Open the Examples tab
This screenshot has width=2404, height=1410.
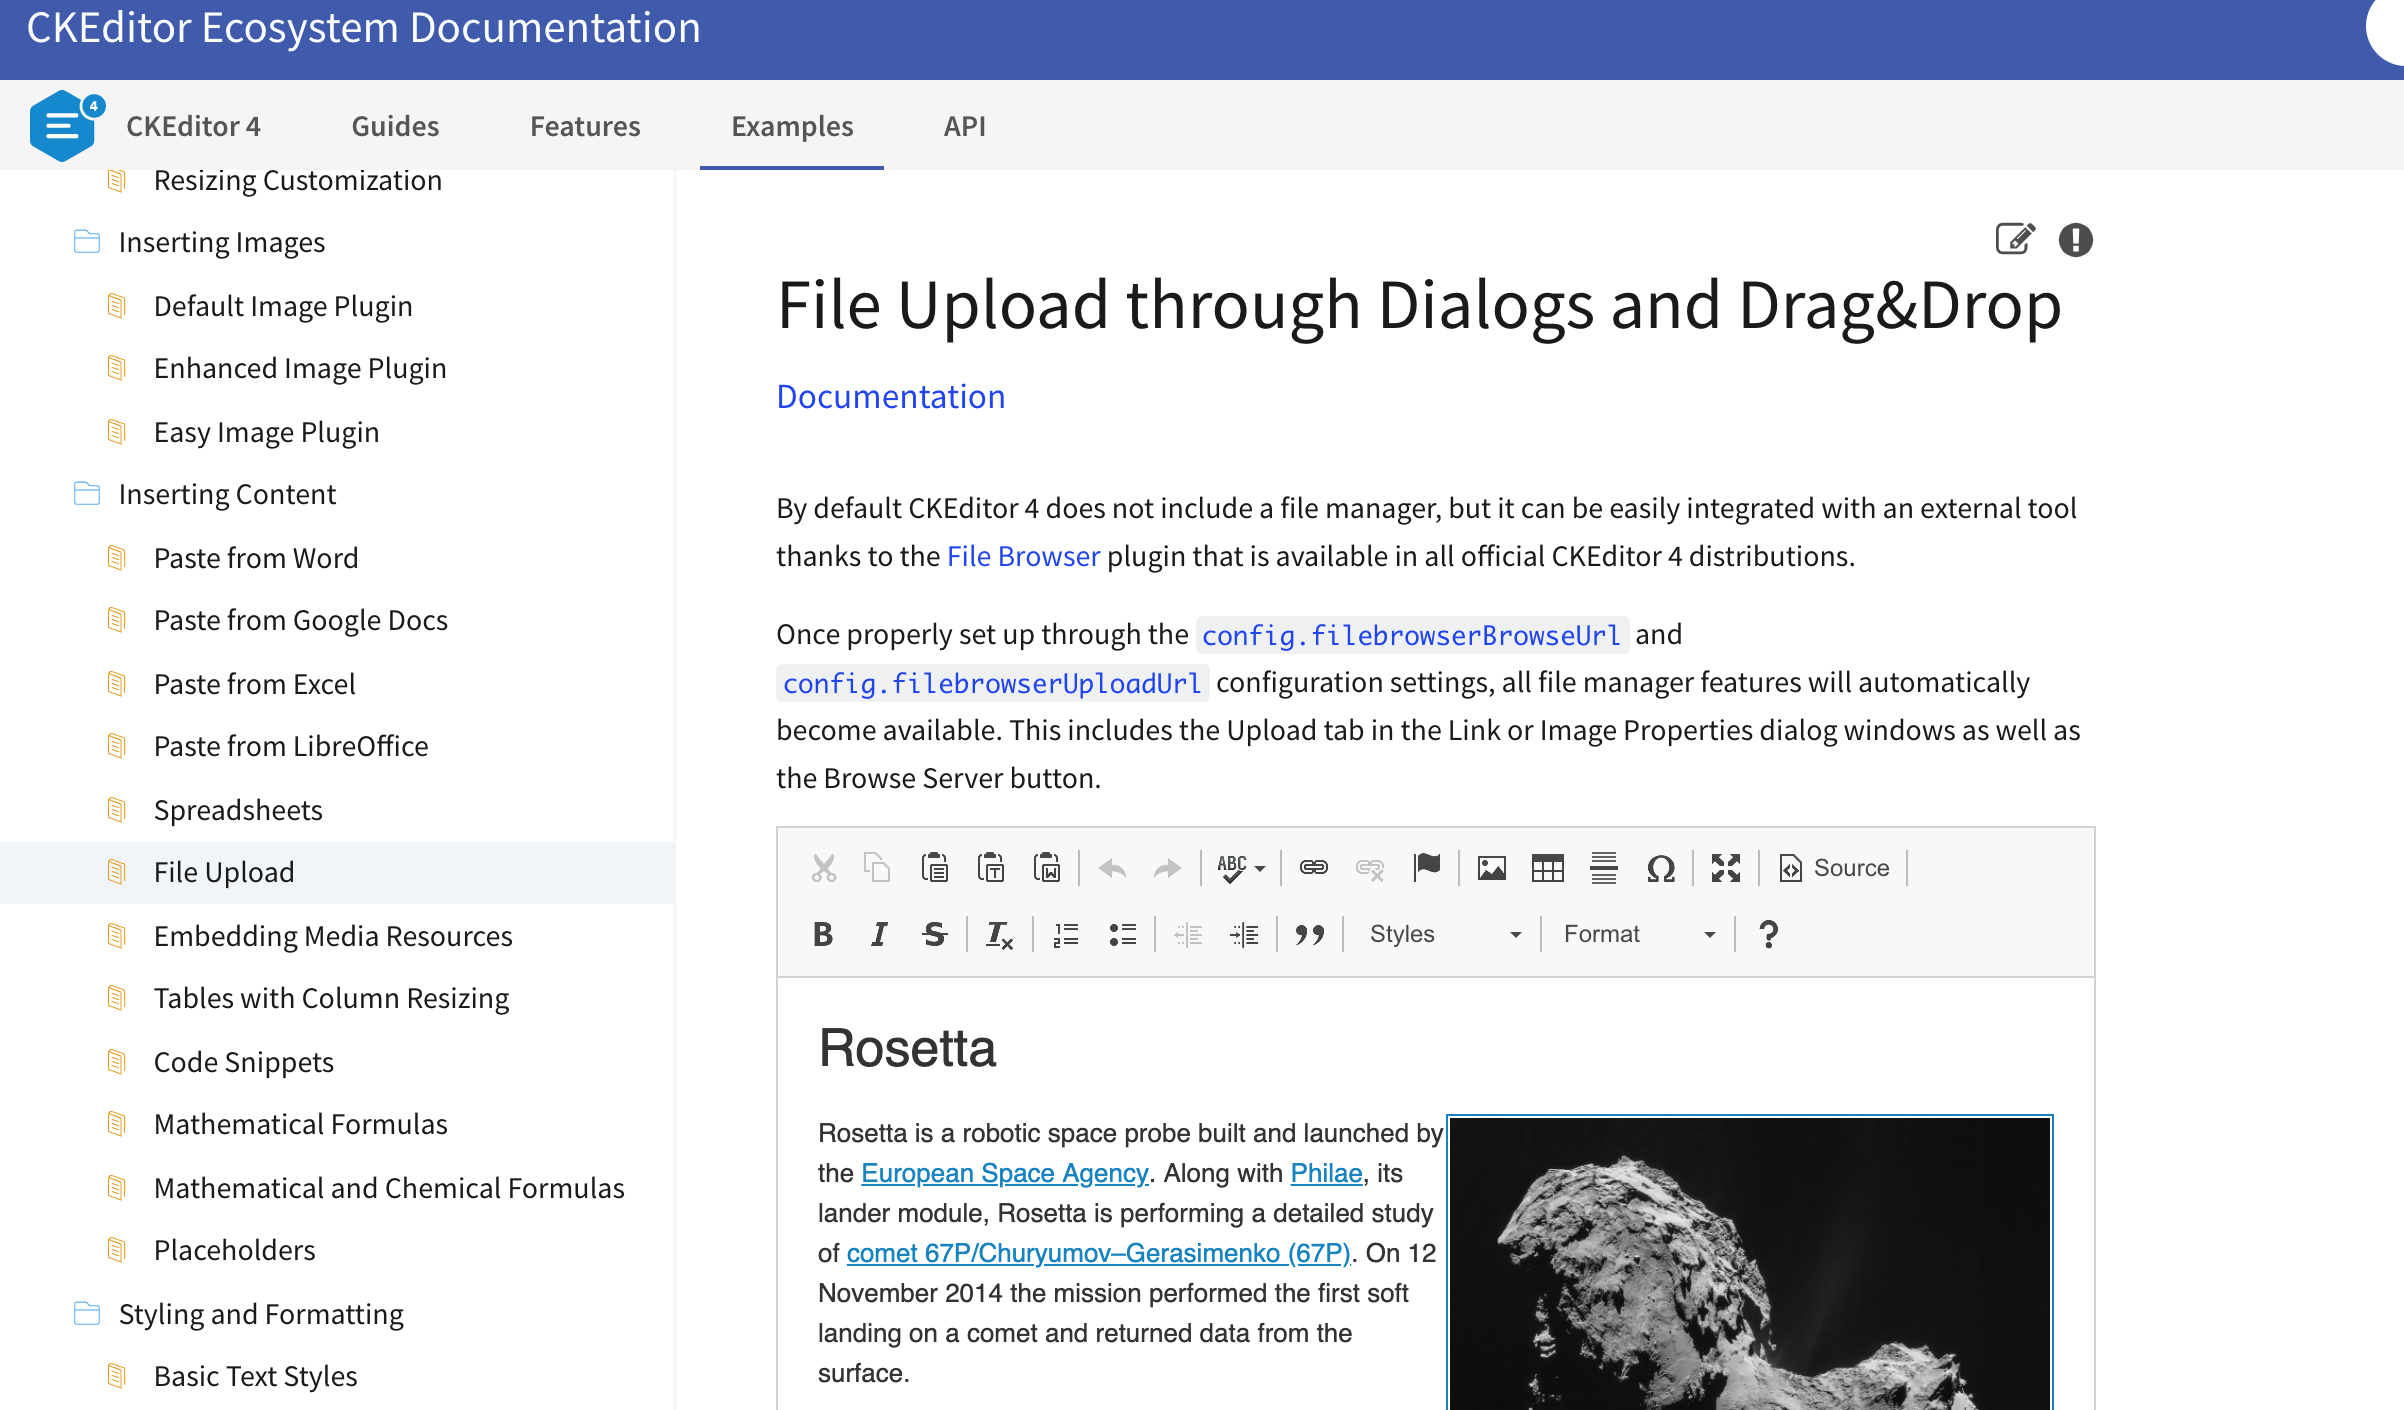792,126
